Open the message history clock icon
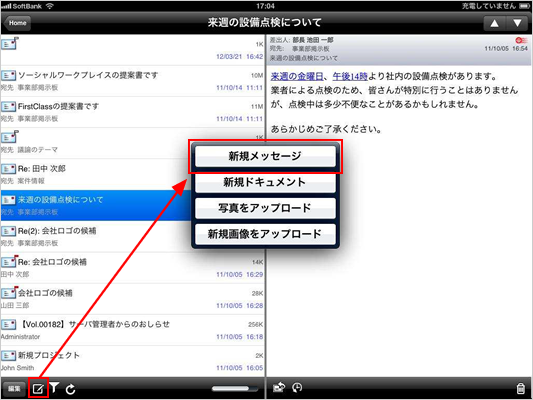533x400 pixels. pos(297,387)
